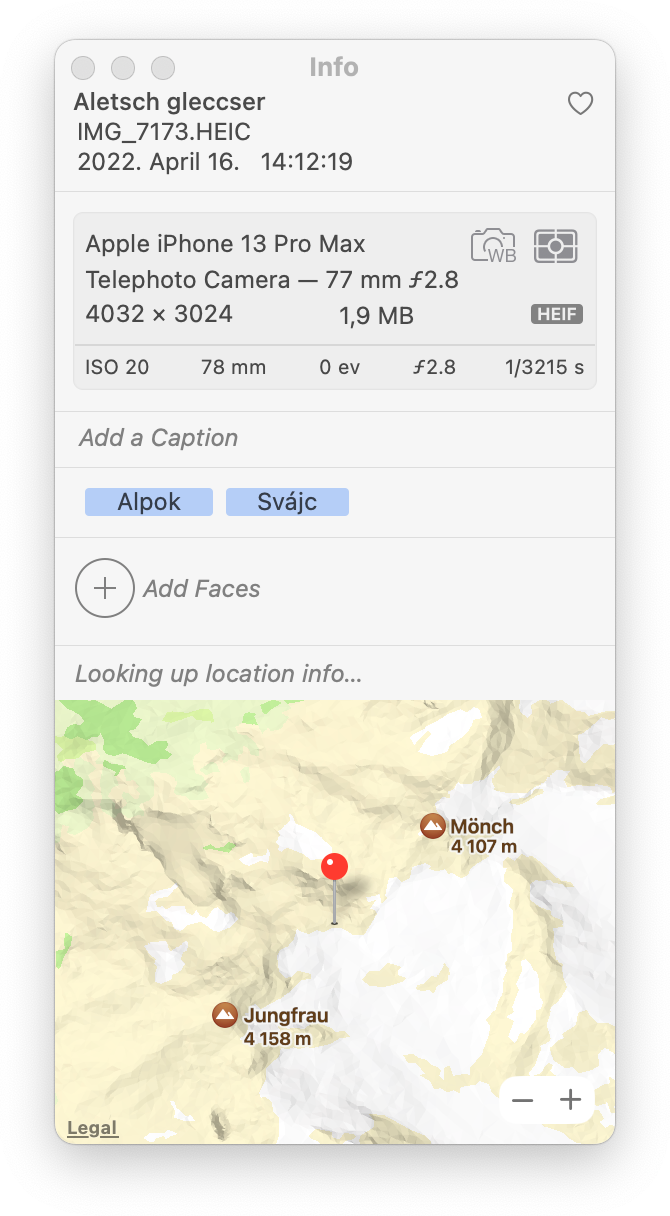Screen dimensions: 670x1216
Task: Click the Jungfrau 4 158 m map label
Action: pyautogui.click(x=284, y=1026)
